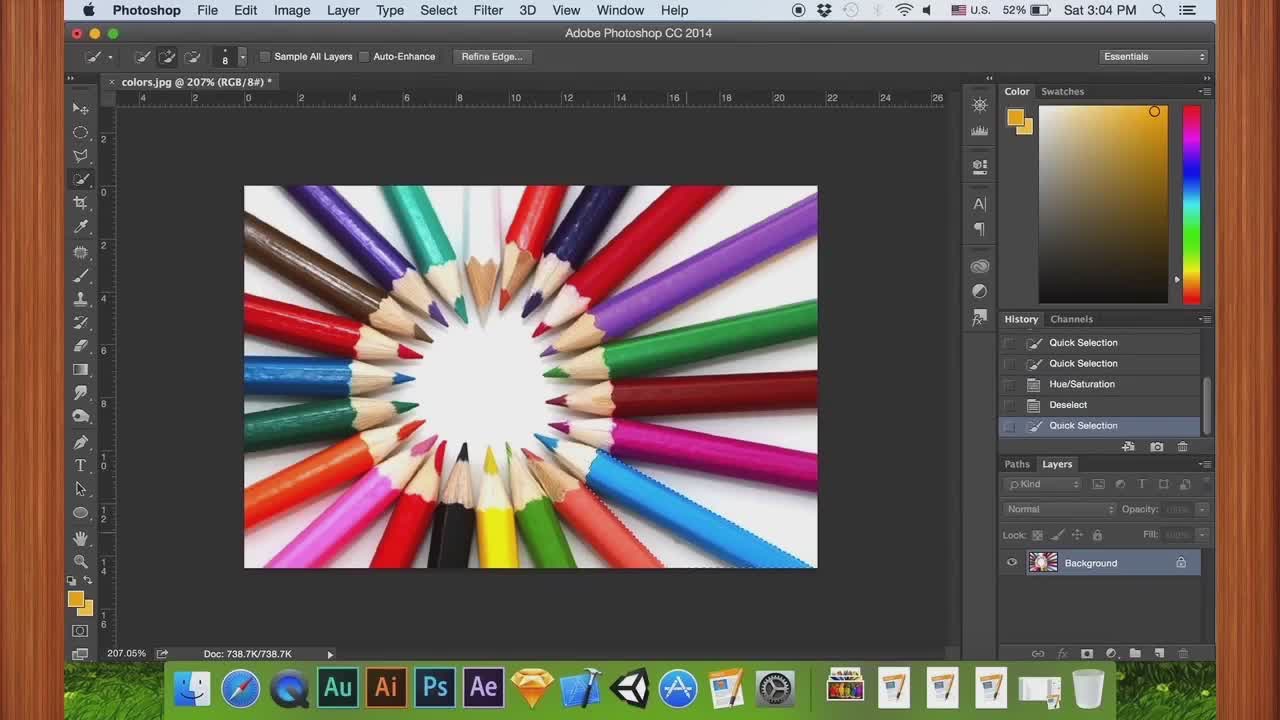This screenshot has width=1280, height=720.
Task: Open the Paragraph panel icon
Action: 980,229
